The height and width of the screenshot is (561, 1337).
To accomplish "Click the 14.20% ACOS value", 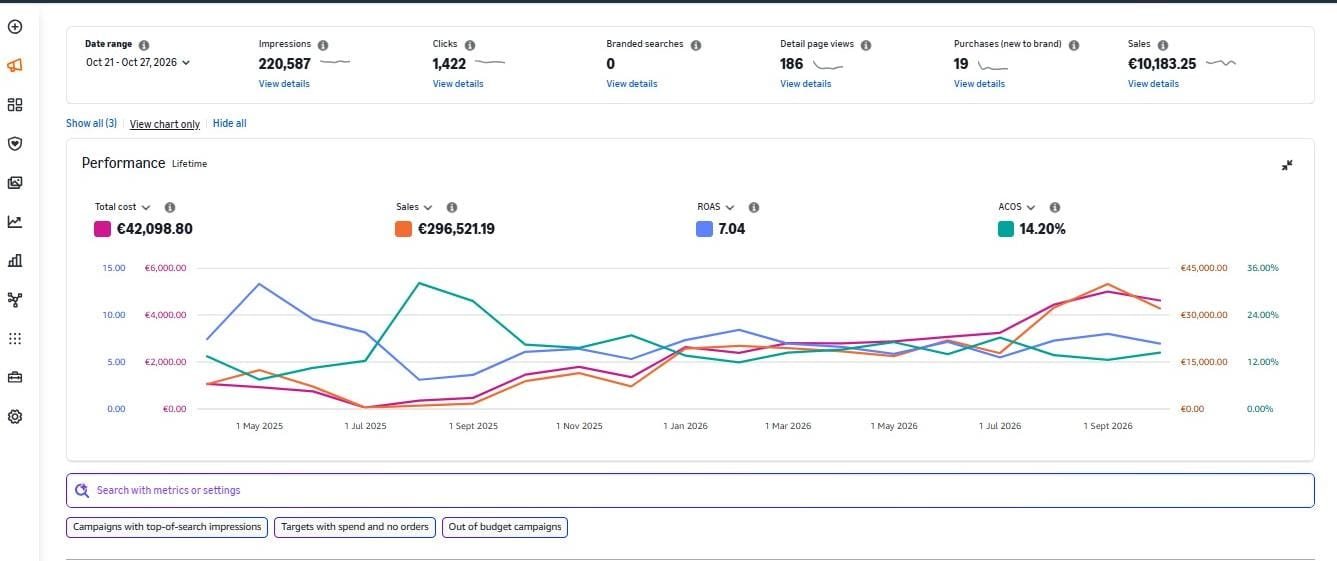I will coord(1042,229).
